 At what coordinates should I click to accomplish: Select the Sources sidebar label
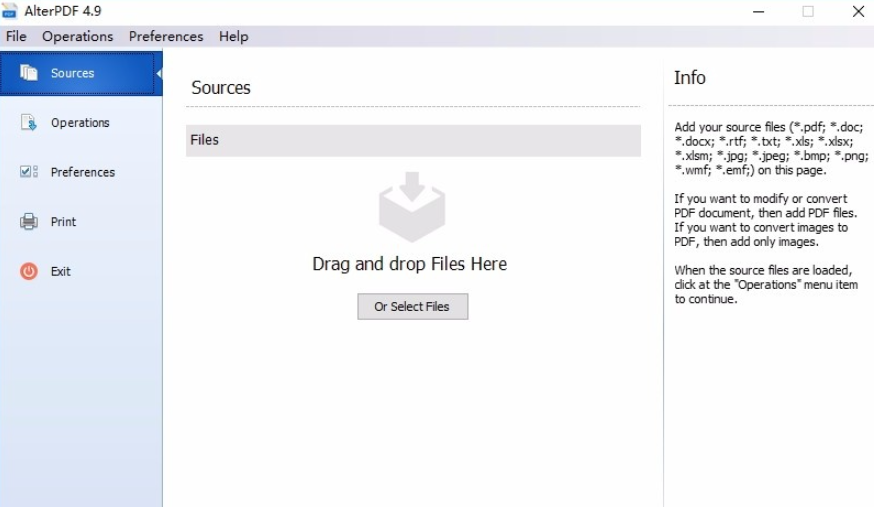click(72, 73)
